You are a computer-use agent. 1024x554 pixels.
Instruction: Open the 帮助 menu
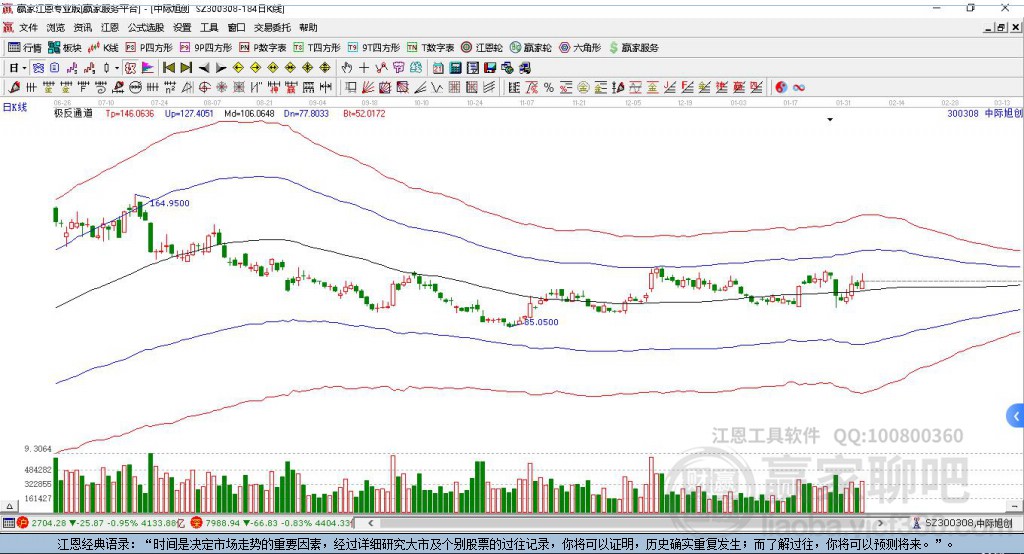tap(308, 27)
